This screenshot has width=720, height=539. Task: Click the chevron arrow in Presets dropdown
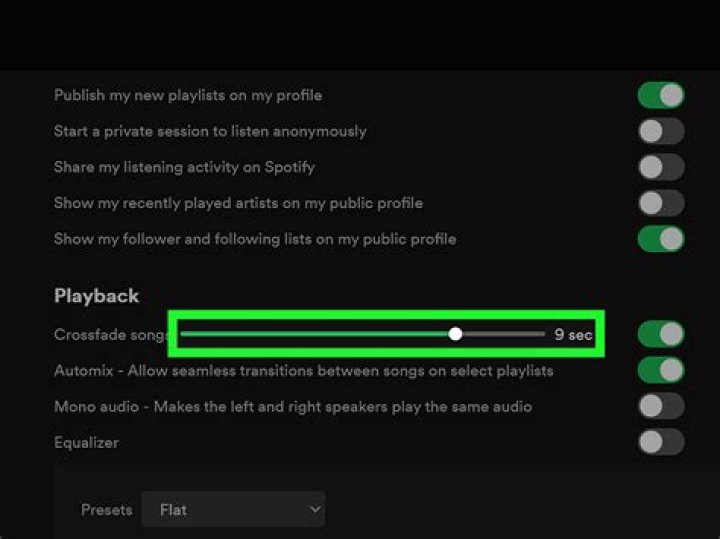click(315, 510)
